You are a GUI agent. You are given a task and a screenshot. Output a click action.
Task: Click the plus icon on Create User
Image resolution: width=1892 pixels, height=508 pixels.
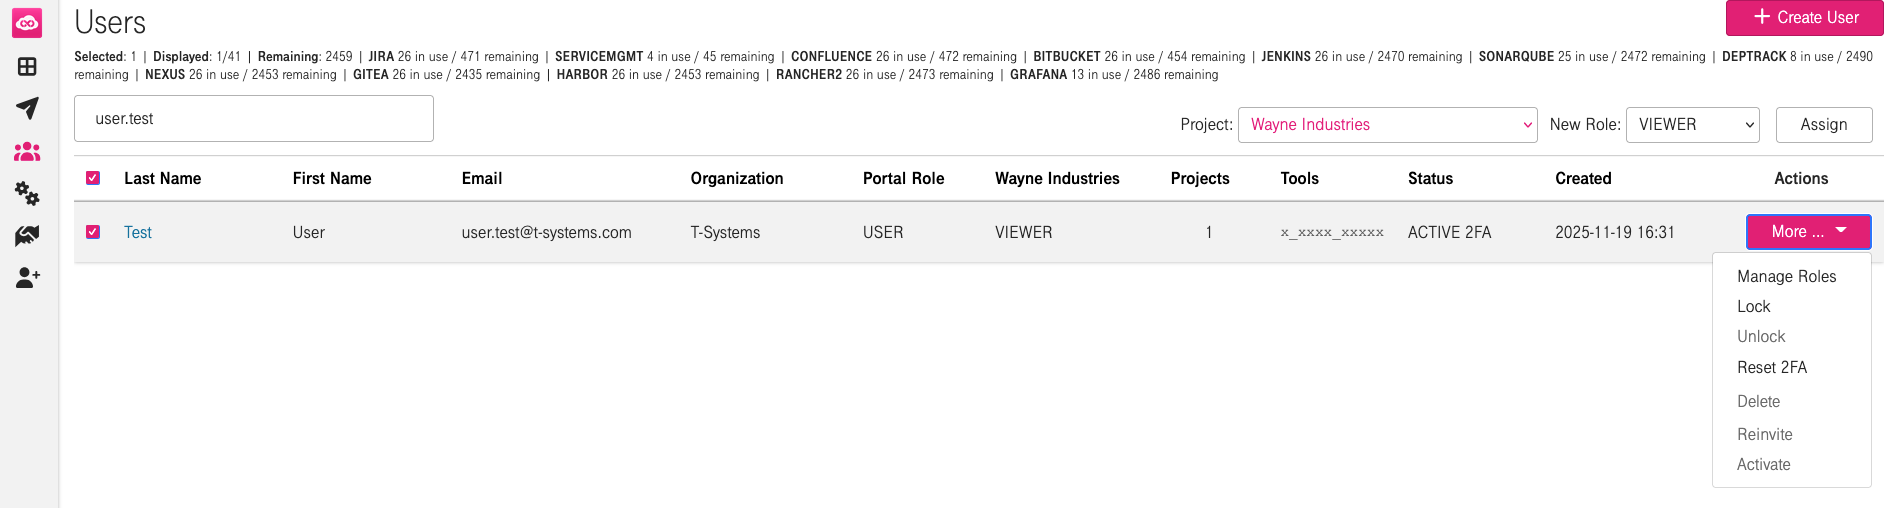pyautogui.click(x=1762, y=17)
